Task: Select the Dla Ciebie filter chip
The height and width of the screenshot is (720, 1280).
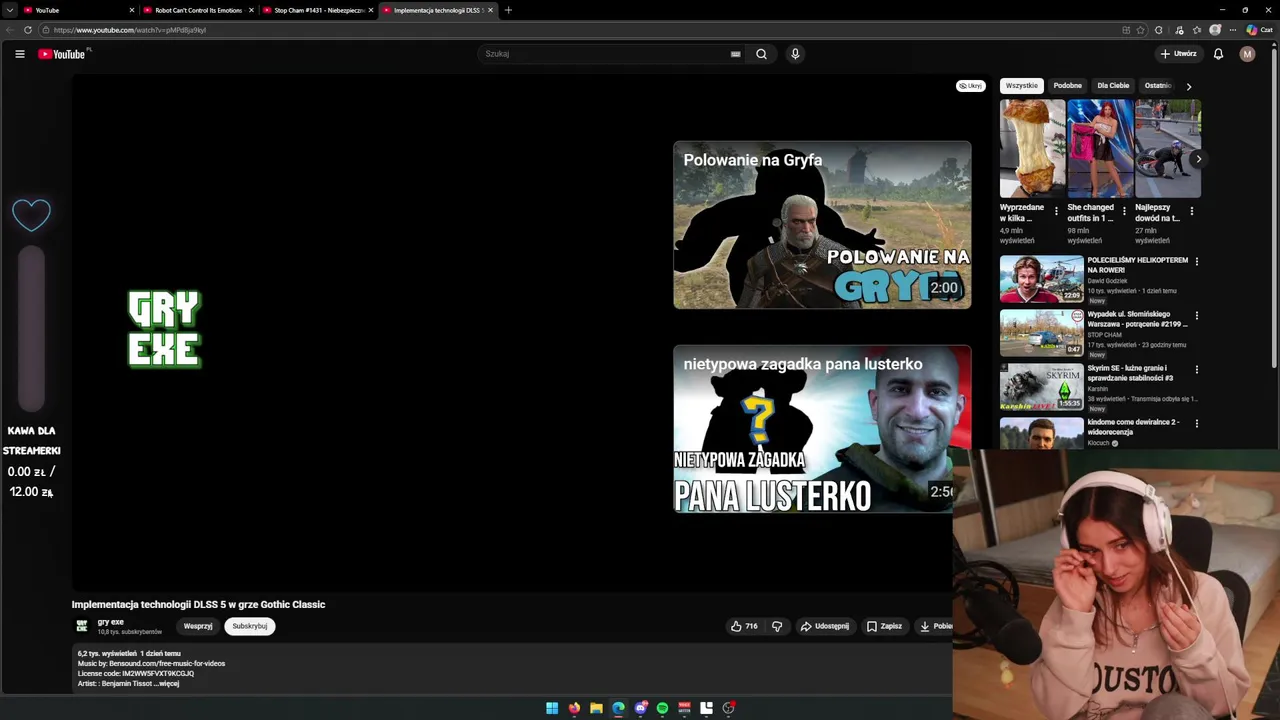Action: click(1113, 86)
